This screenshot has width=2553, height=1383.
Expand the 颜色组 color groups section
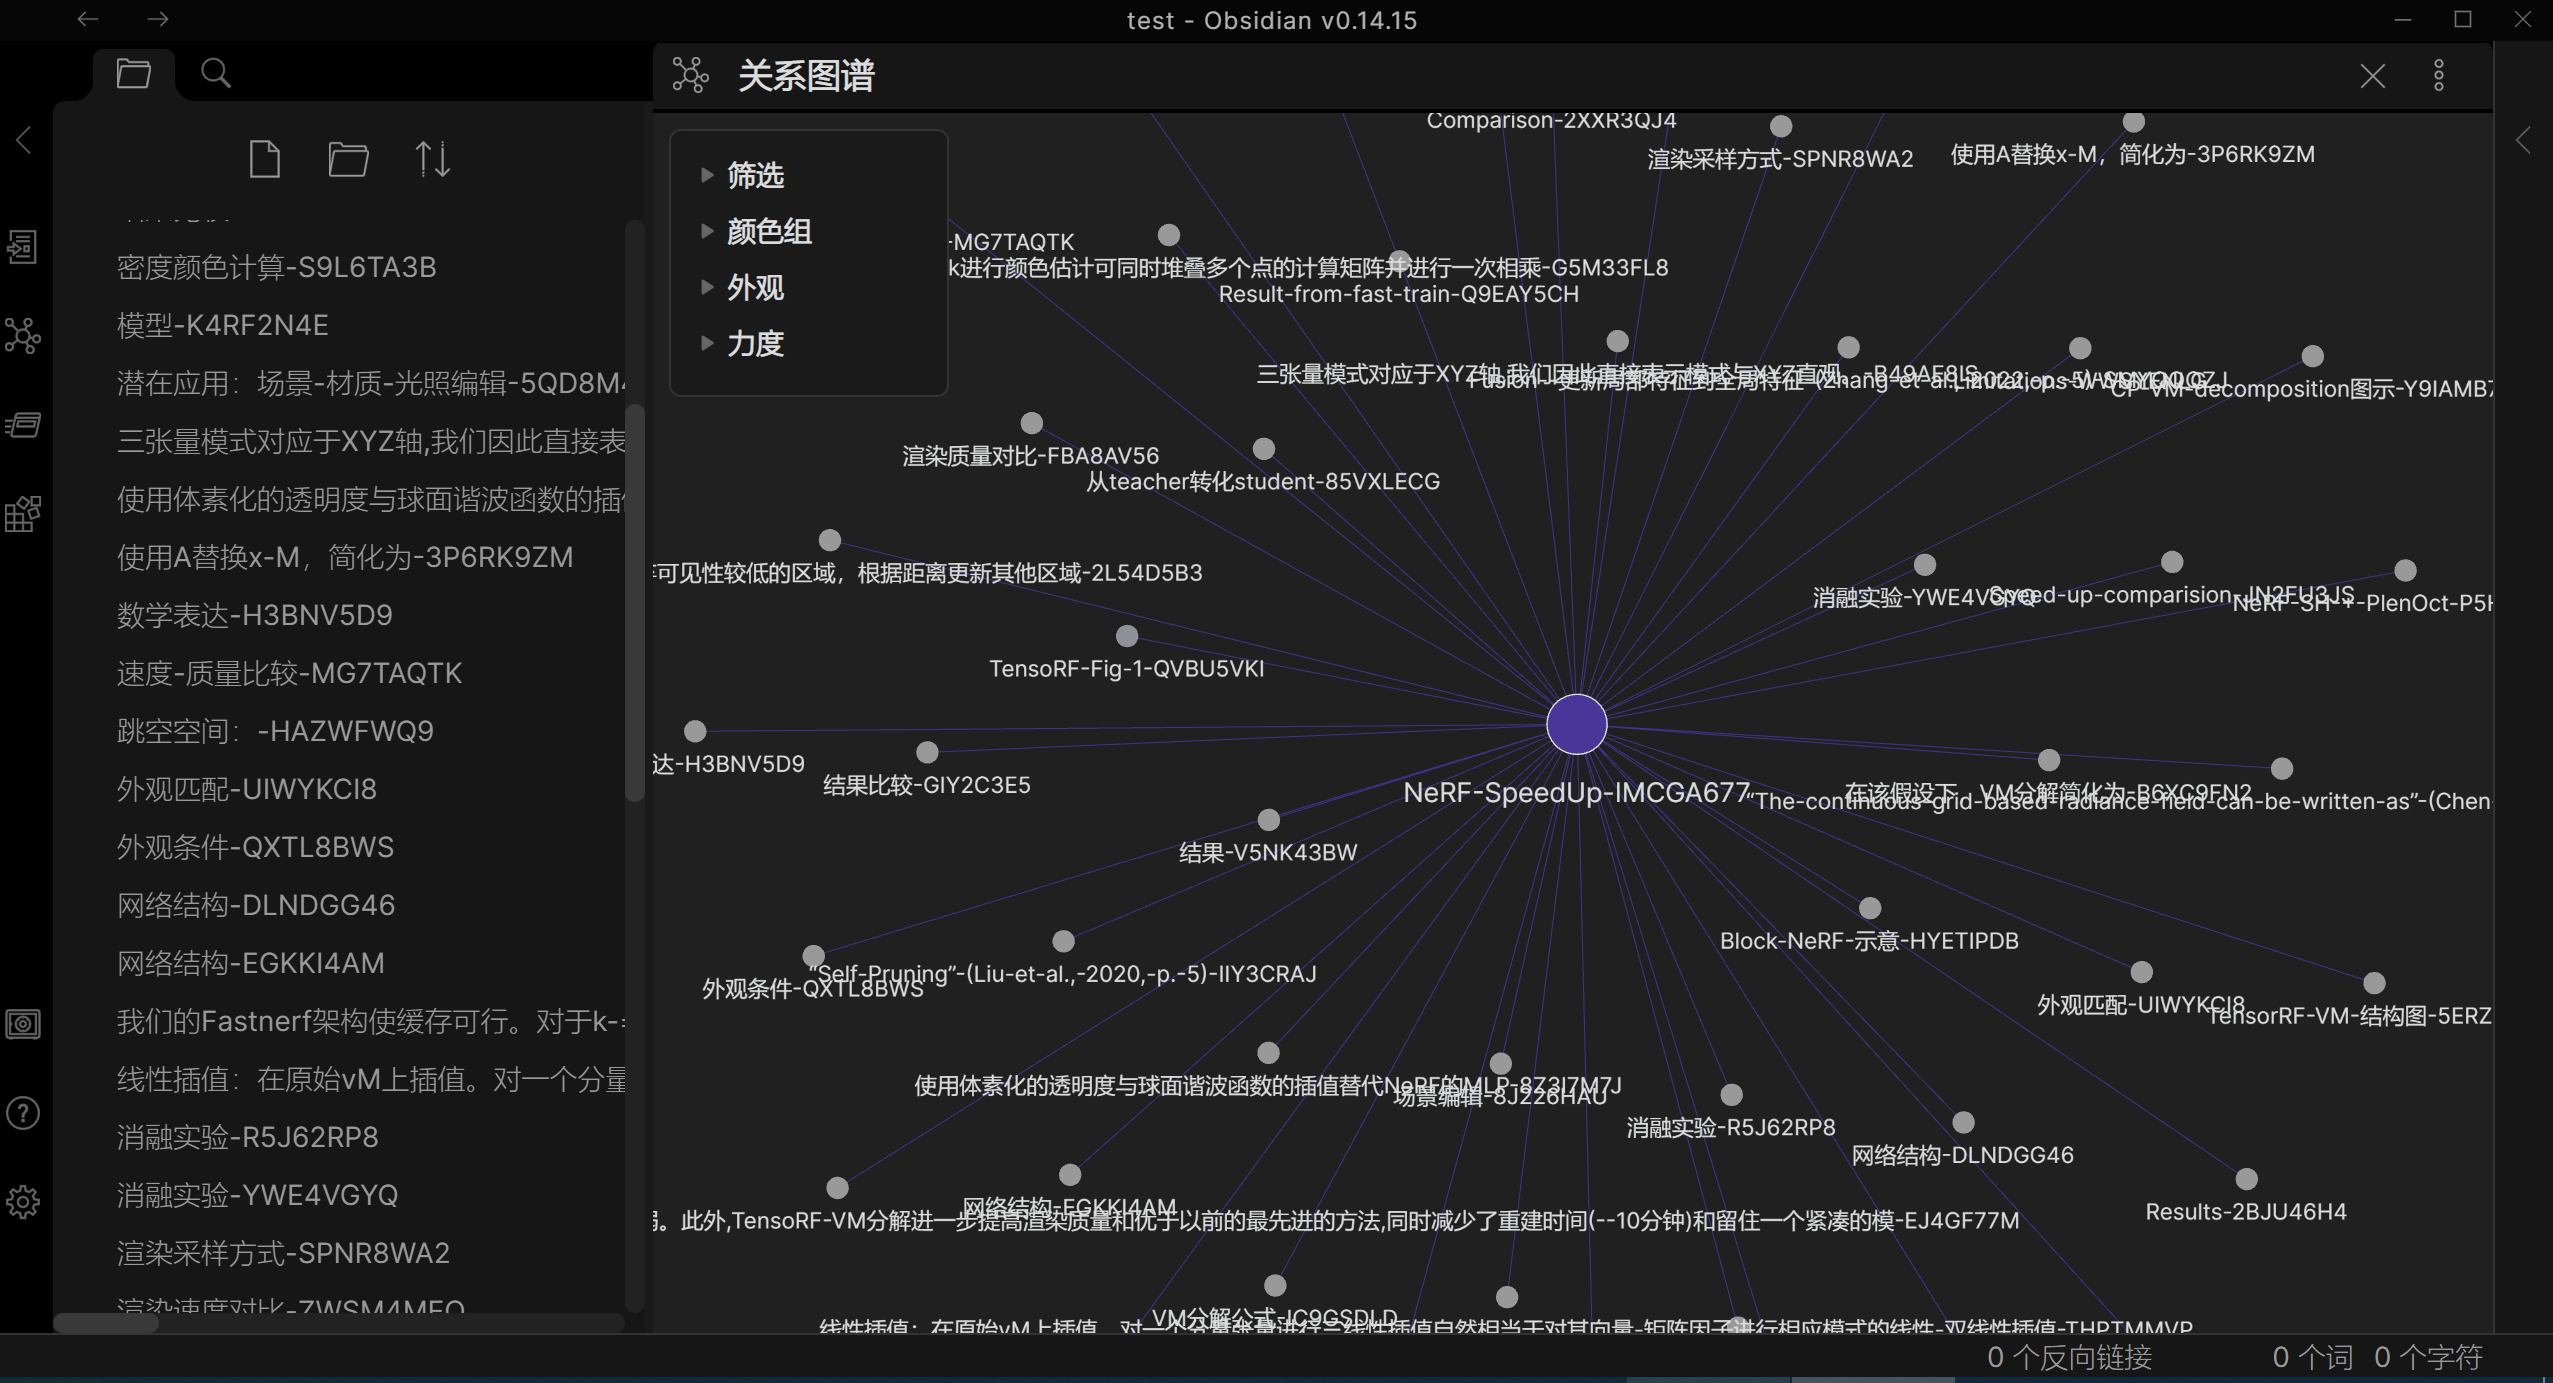pyautogui.click(x=768, y=232)
